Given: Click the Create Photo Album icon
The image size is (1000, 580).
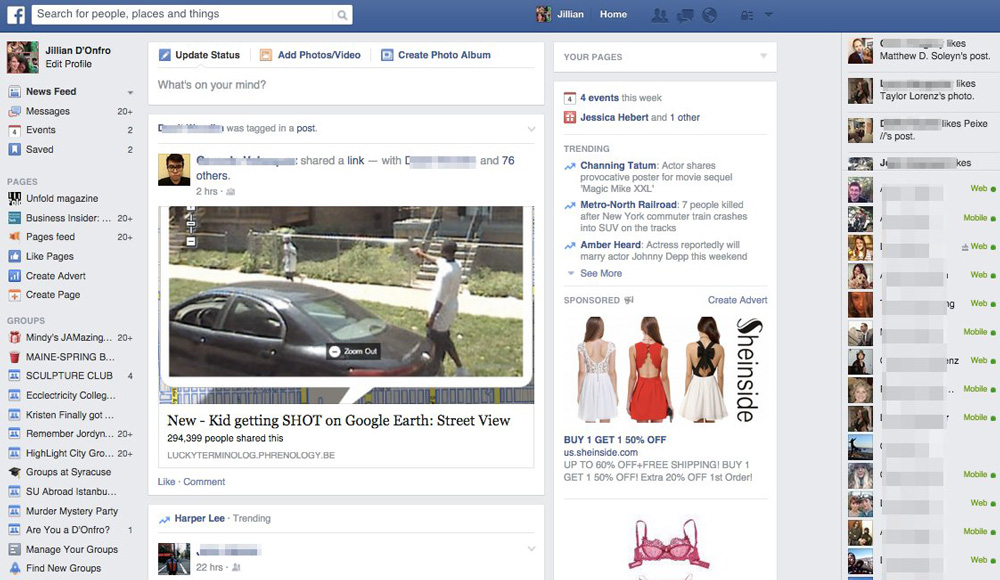Looking at the screenshot, I should [x=387, y=55].
